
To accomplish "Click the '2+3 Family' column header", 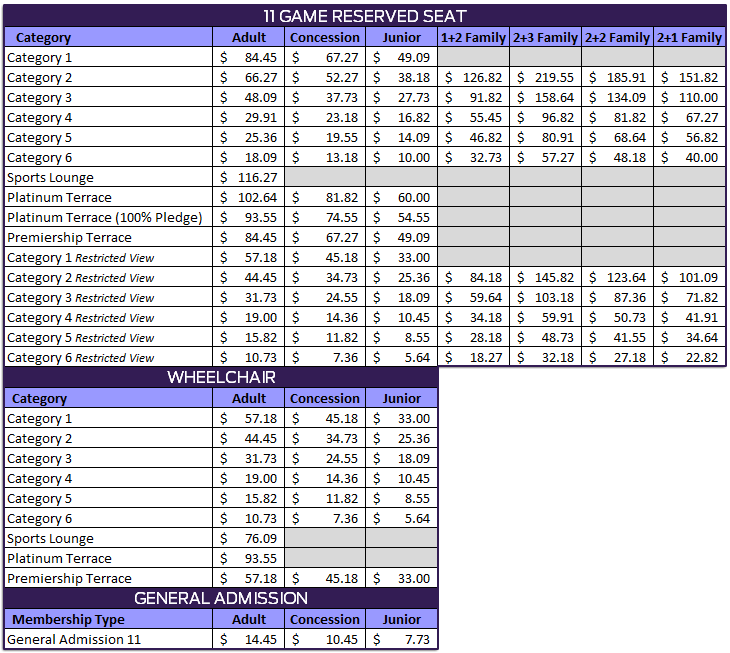I will coord(546,37).
